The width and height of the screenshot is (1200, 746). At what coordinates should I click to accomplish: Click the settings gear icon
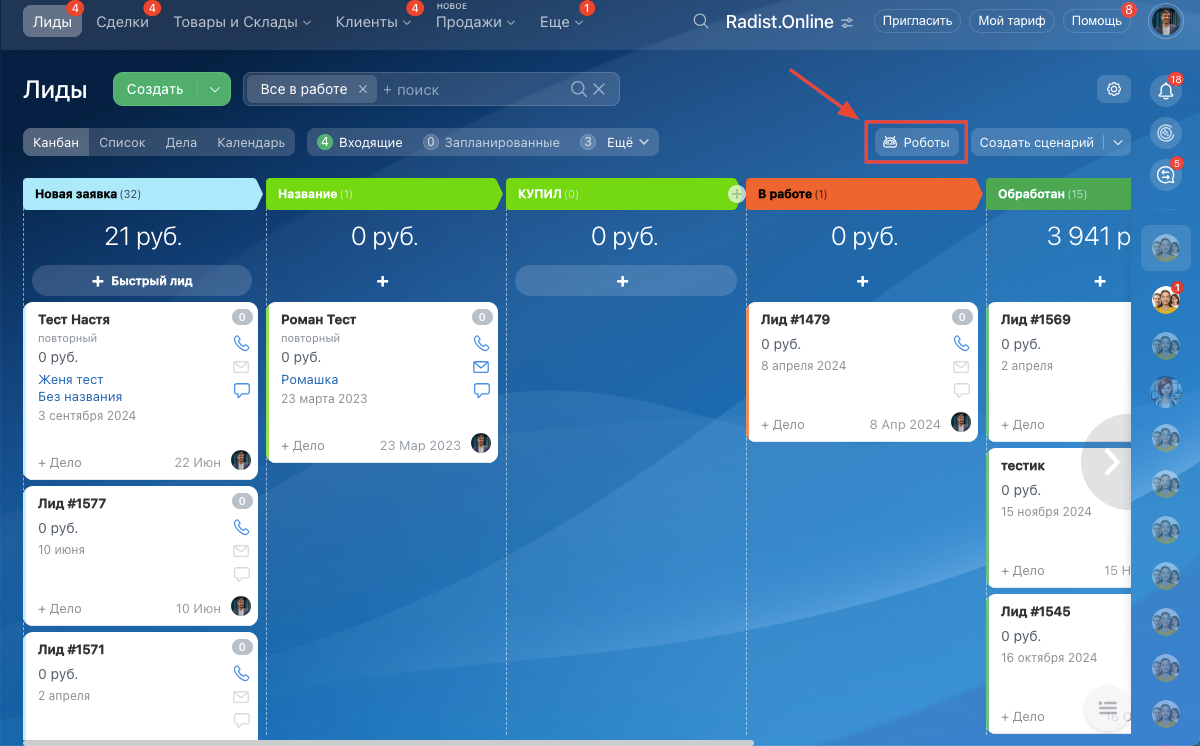[1114, 89]
